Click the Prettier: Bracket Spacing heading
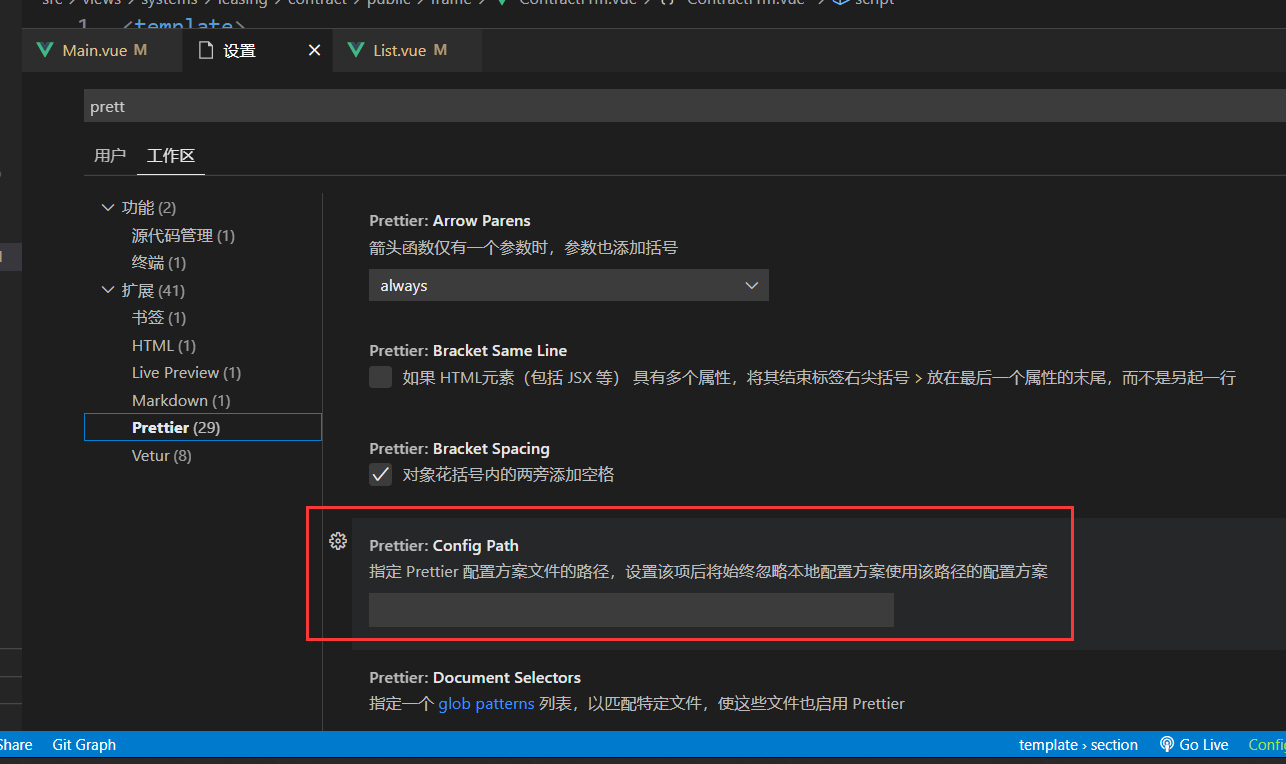 coord(459,449)
